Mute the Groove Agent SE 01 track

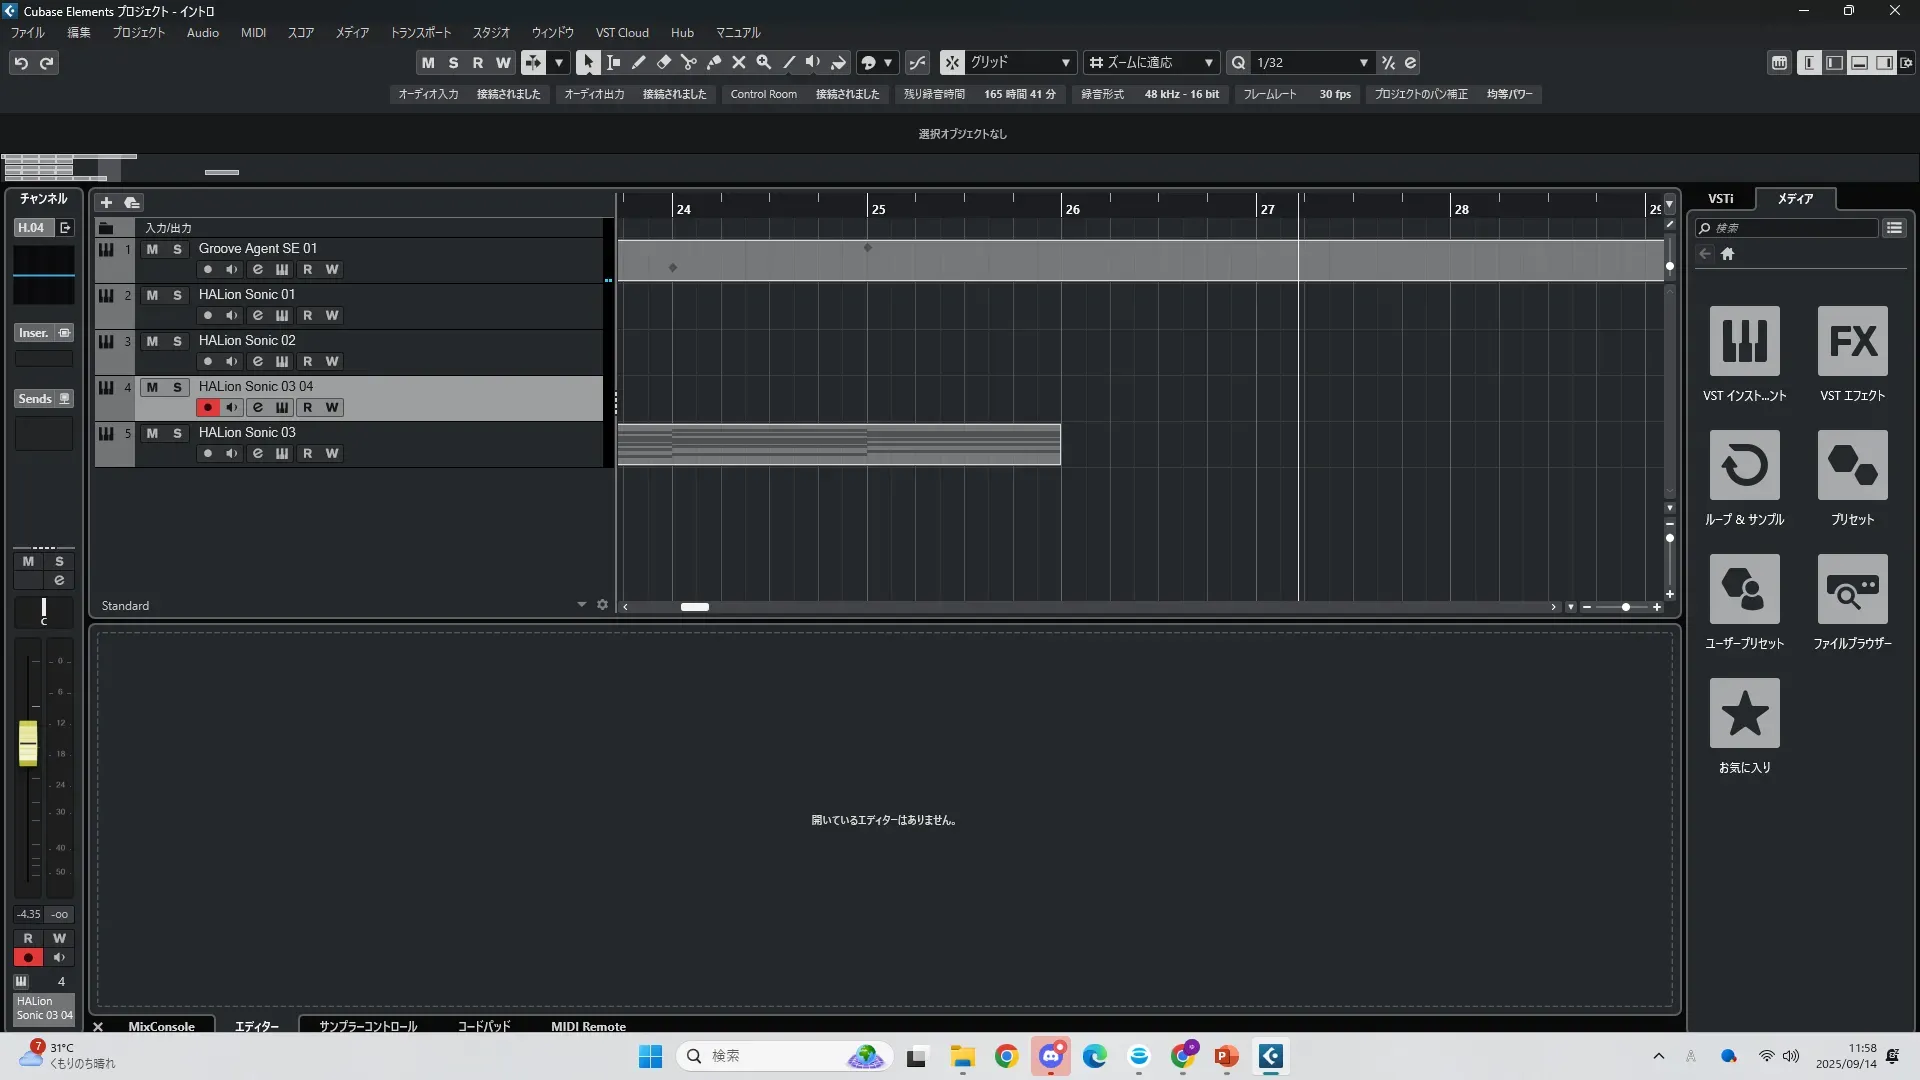(x=152, y=249)
